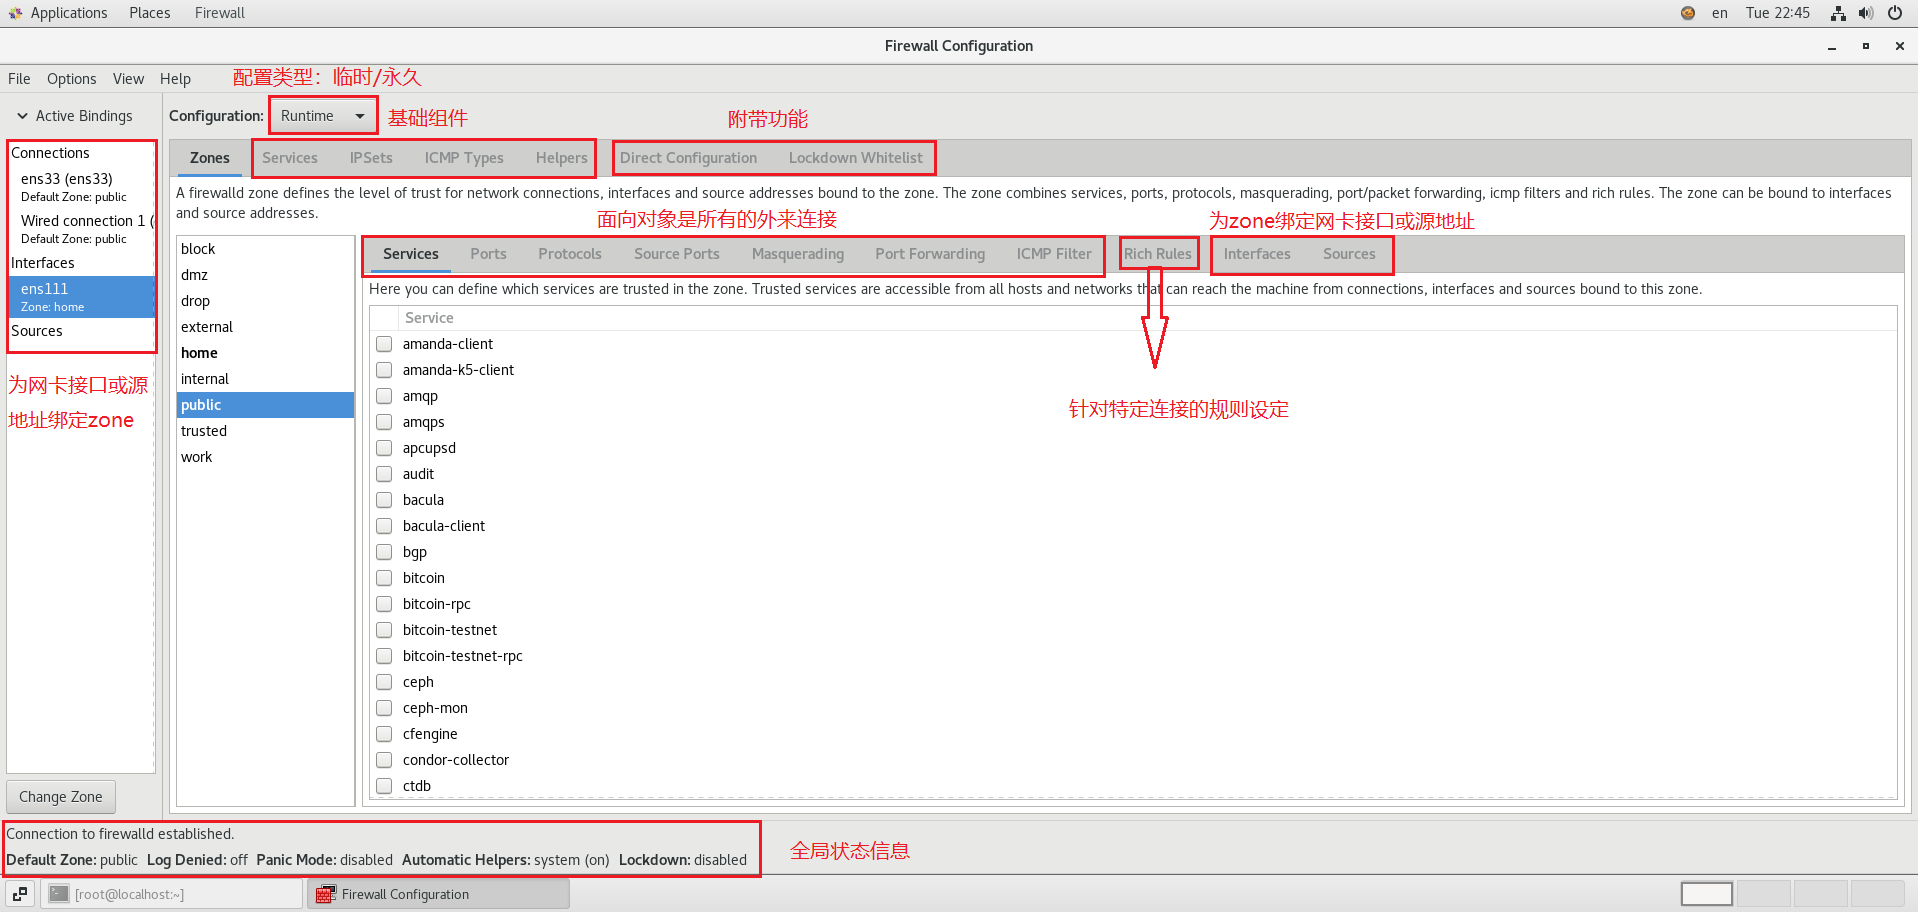Click the Applications menu foot icon
Viewport: 1918px width, 912px height.
15,13
